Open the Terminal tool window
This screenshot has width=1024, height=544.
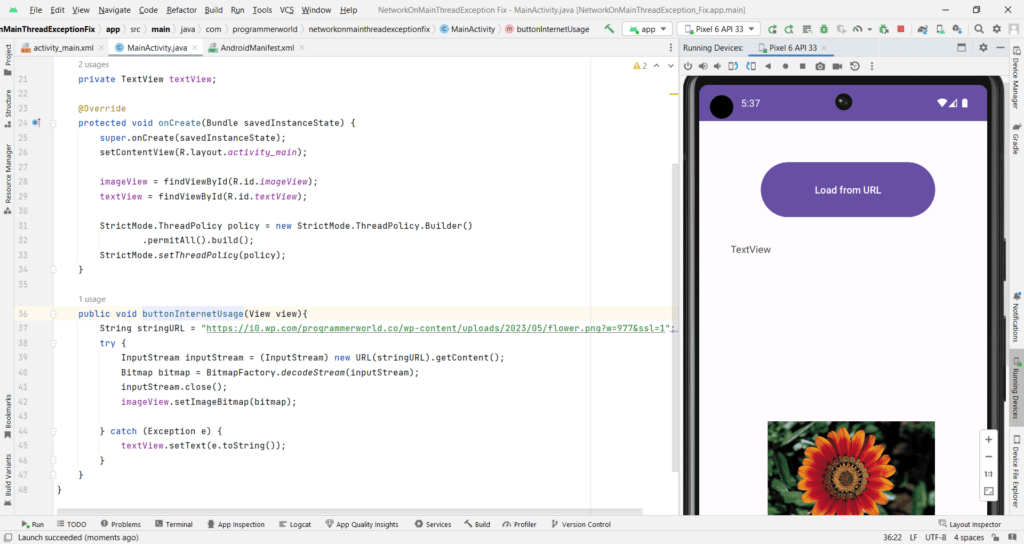pyautogui.click(x=174, y=524)
